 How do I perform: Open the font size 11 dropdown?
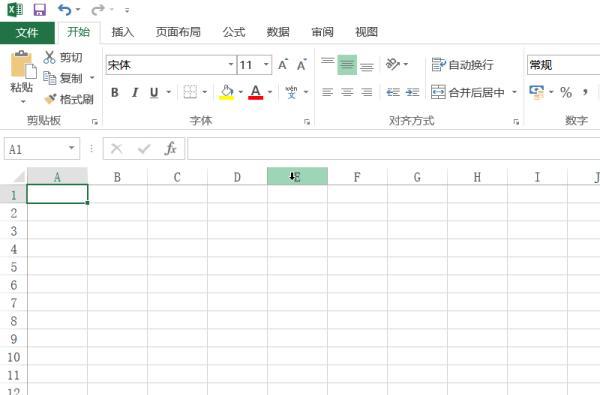click(266, 65)
